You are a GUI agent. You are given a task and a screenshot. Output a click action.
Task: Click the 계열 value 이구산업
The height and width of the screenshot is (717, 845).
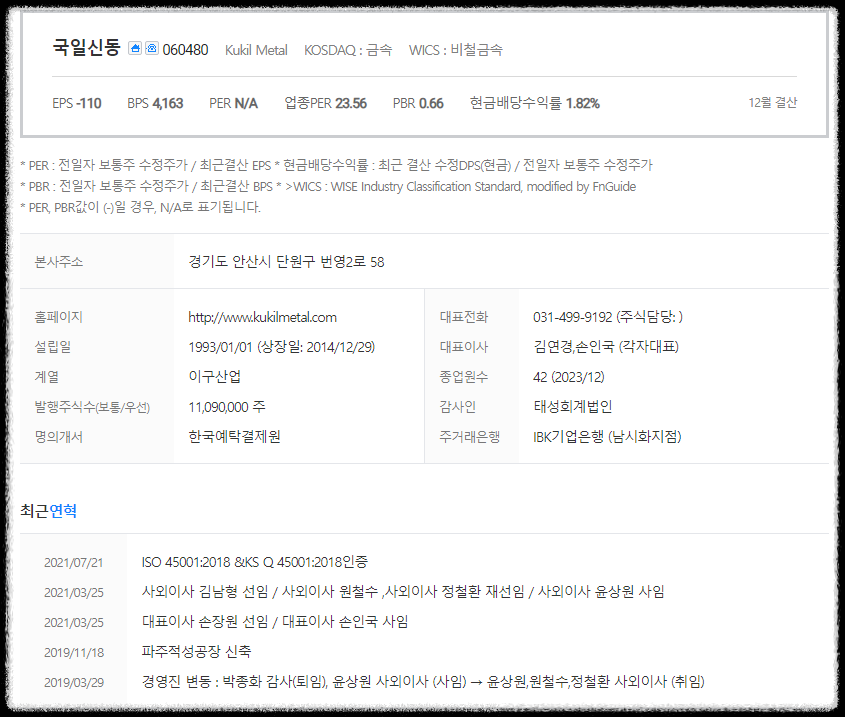point(214,376)
